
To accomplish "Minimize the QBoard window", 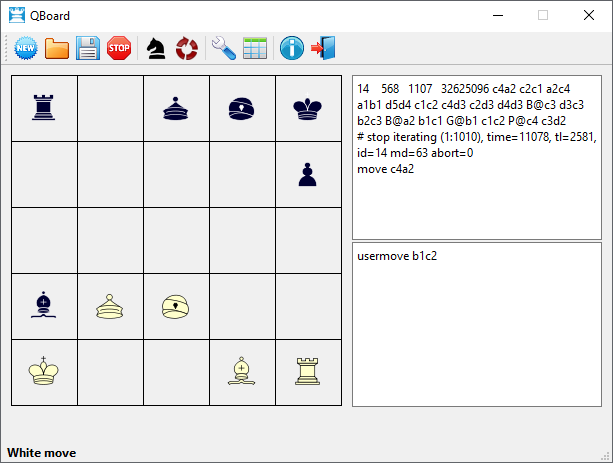I will pos(498,16).
